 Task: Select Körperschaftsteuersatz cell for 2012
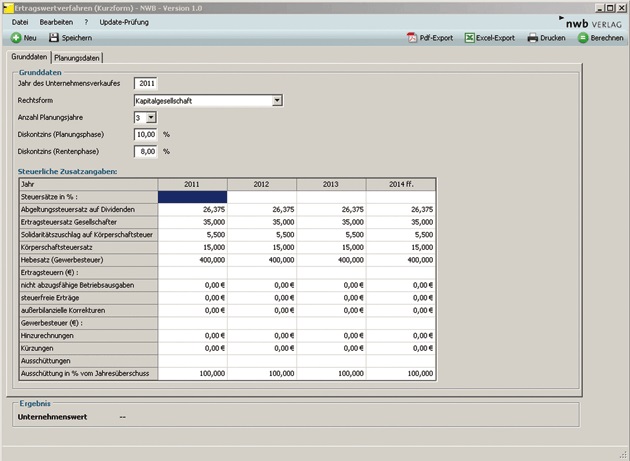tap(261, 247)
